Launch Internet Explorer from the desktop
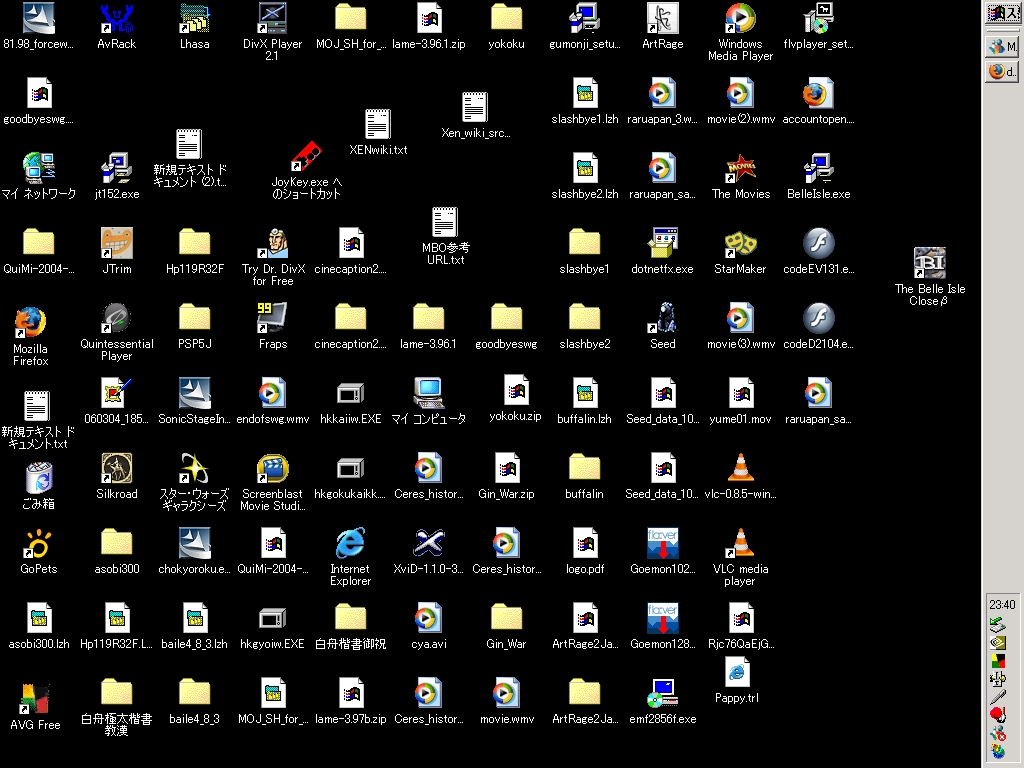This screenshot has width=1024, height=768. 350,557
